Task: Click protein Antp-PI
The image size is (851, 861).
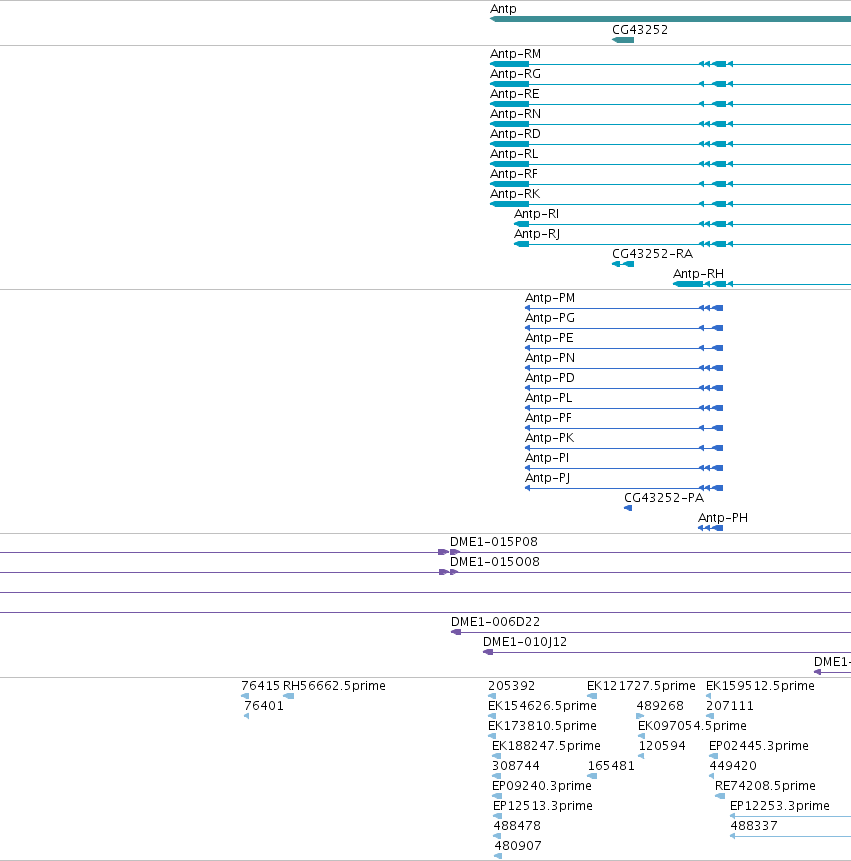Action: pyautogui.click(x=547, y=458)
